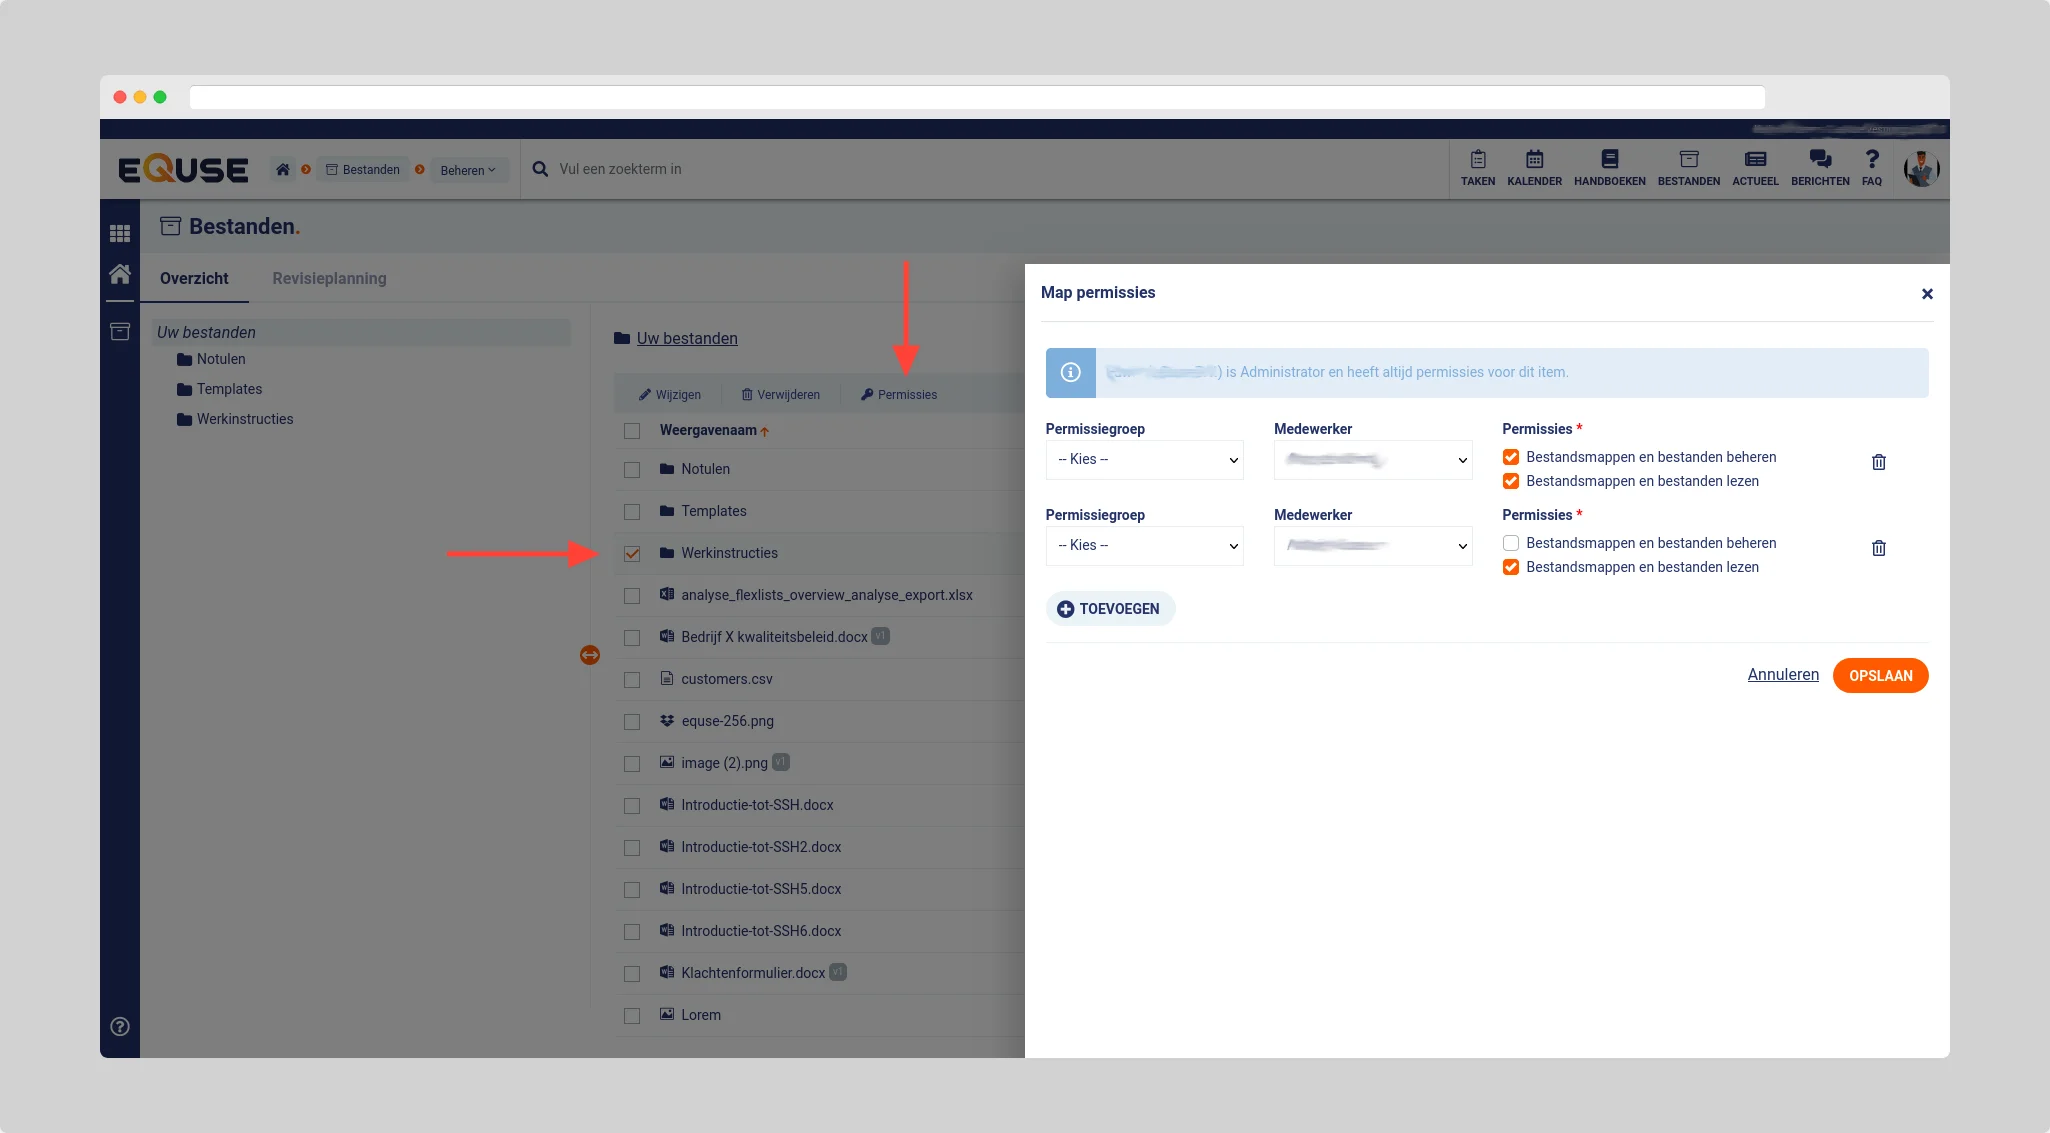The width and height of the screenshot is (2050, 1133).
Task: Open the first Permissiegroep dropdown
Action: (x=1144, y=460)
